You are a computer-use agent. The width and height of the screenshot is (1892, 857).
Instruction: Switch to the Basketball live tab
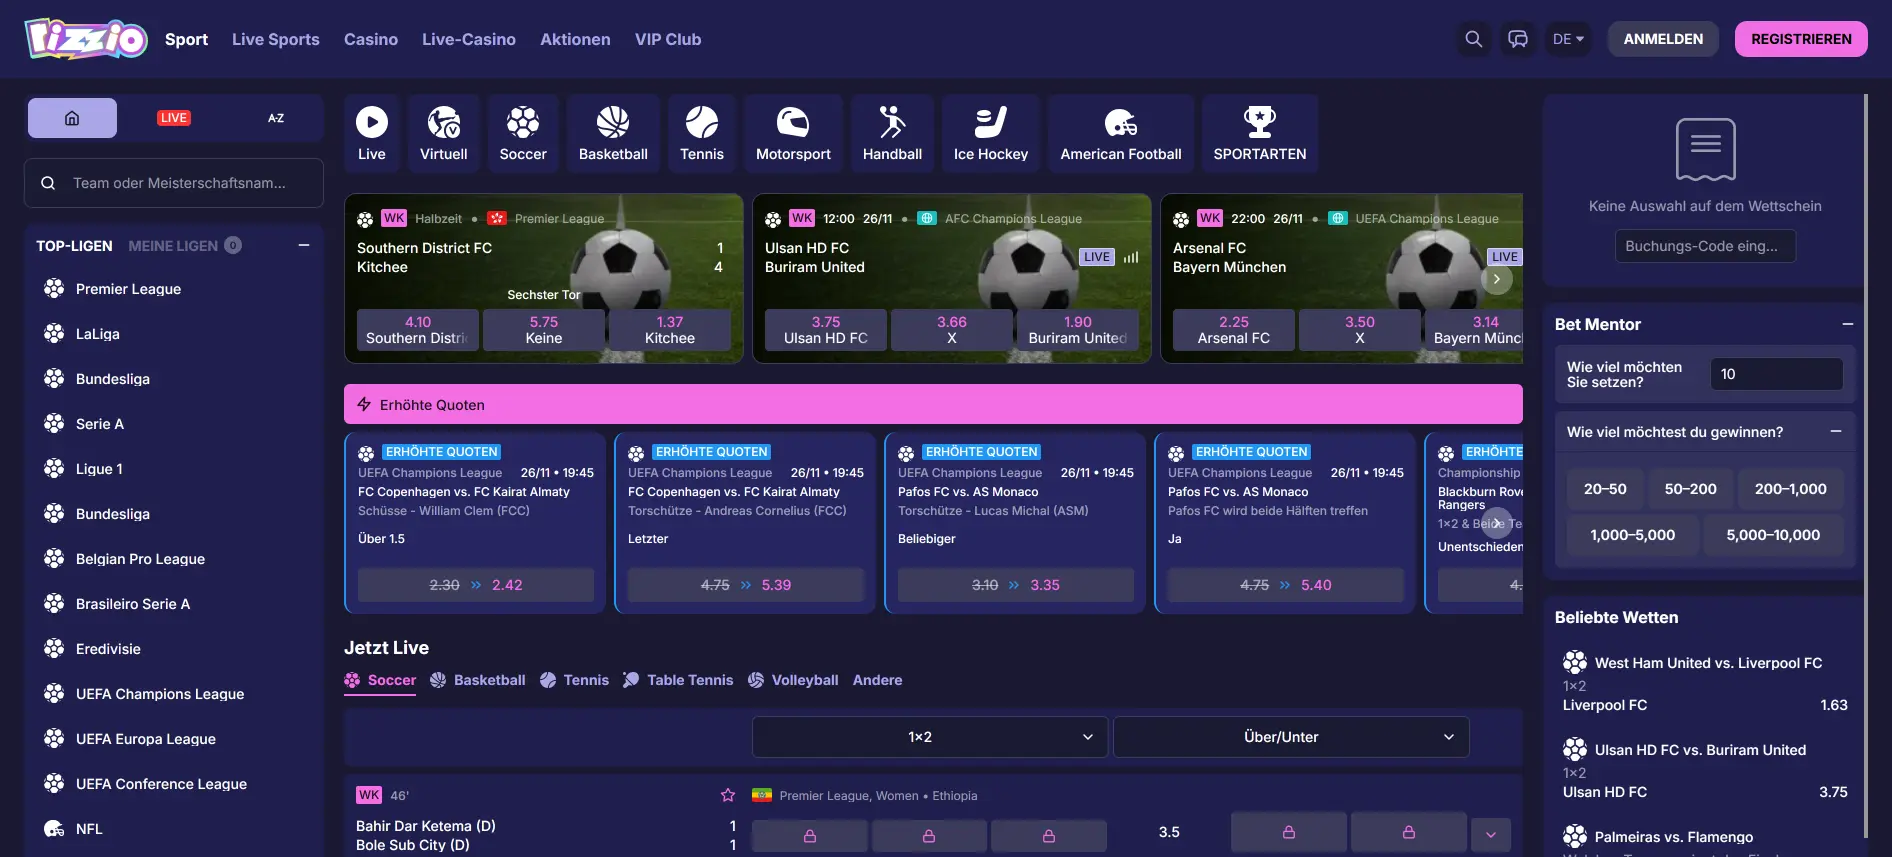[x=478, y=680]
